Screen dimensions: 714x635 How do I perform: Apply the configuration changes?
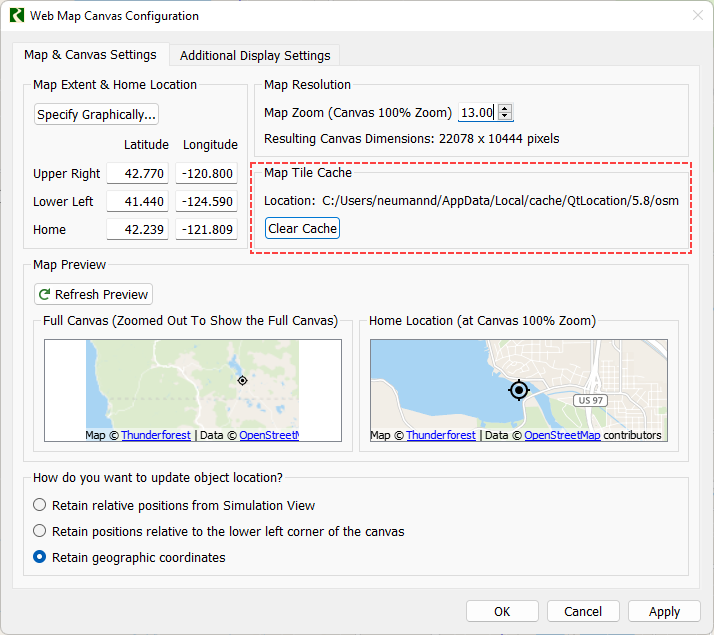[664, 611]
